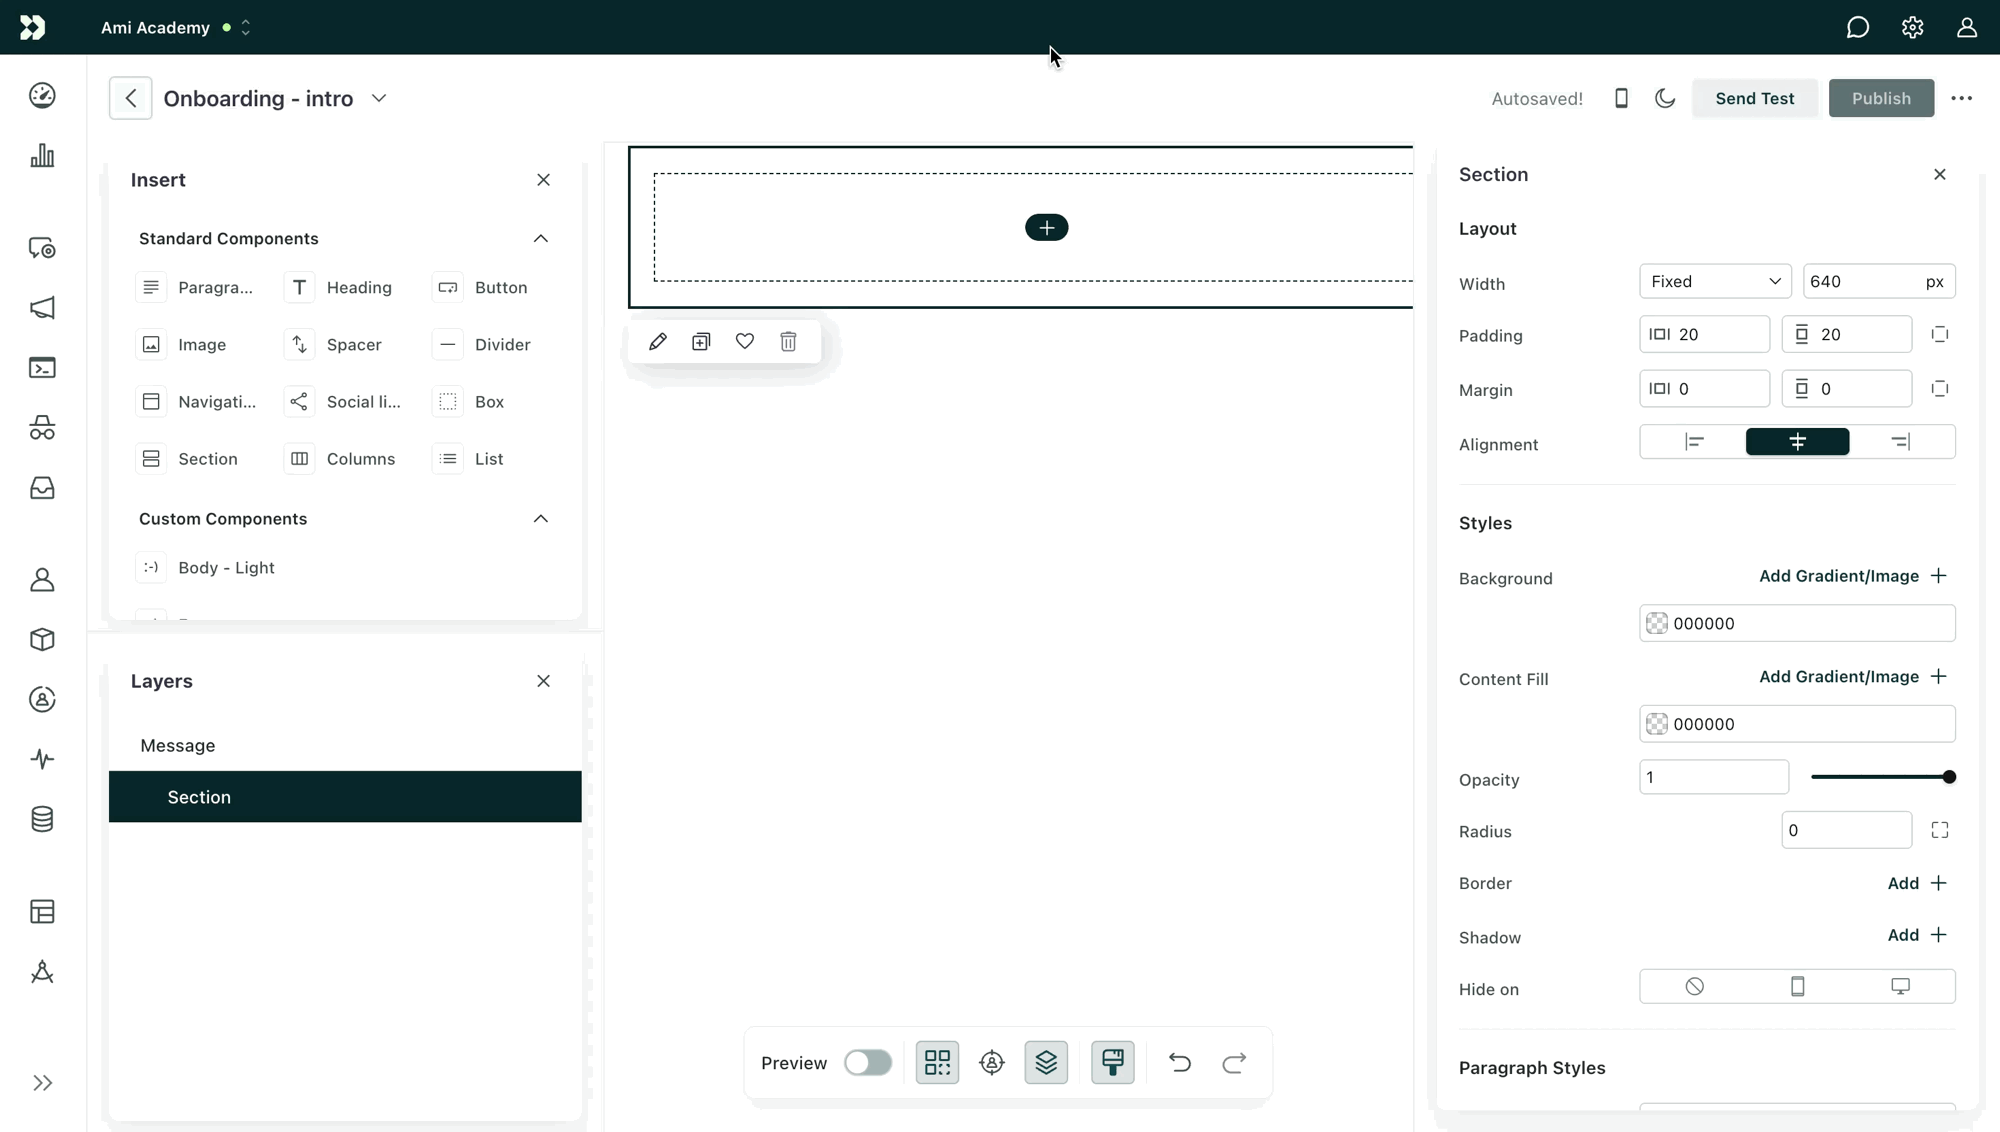
Task: Click the Undo arrow in bottom toolbar
Action: coord(1180,1062)
